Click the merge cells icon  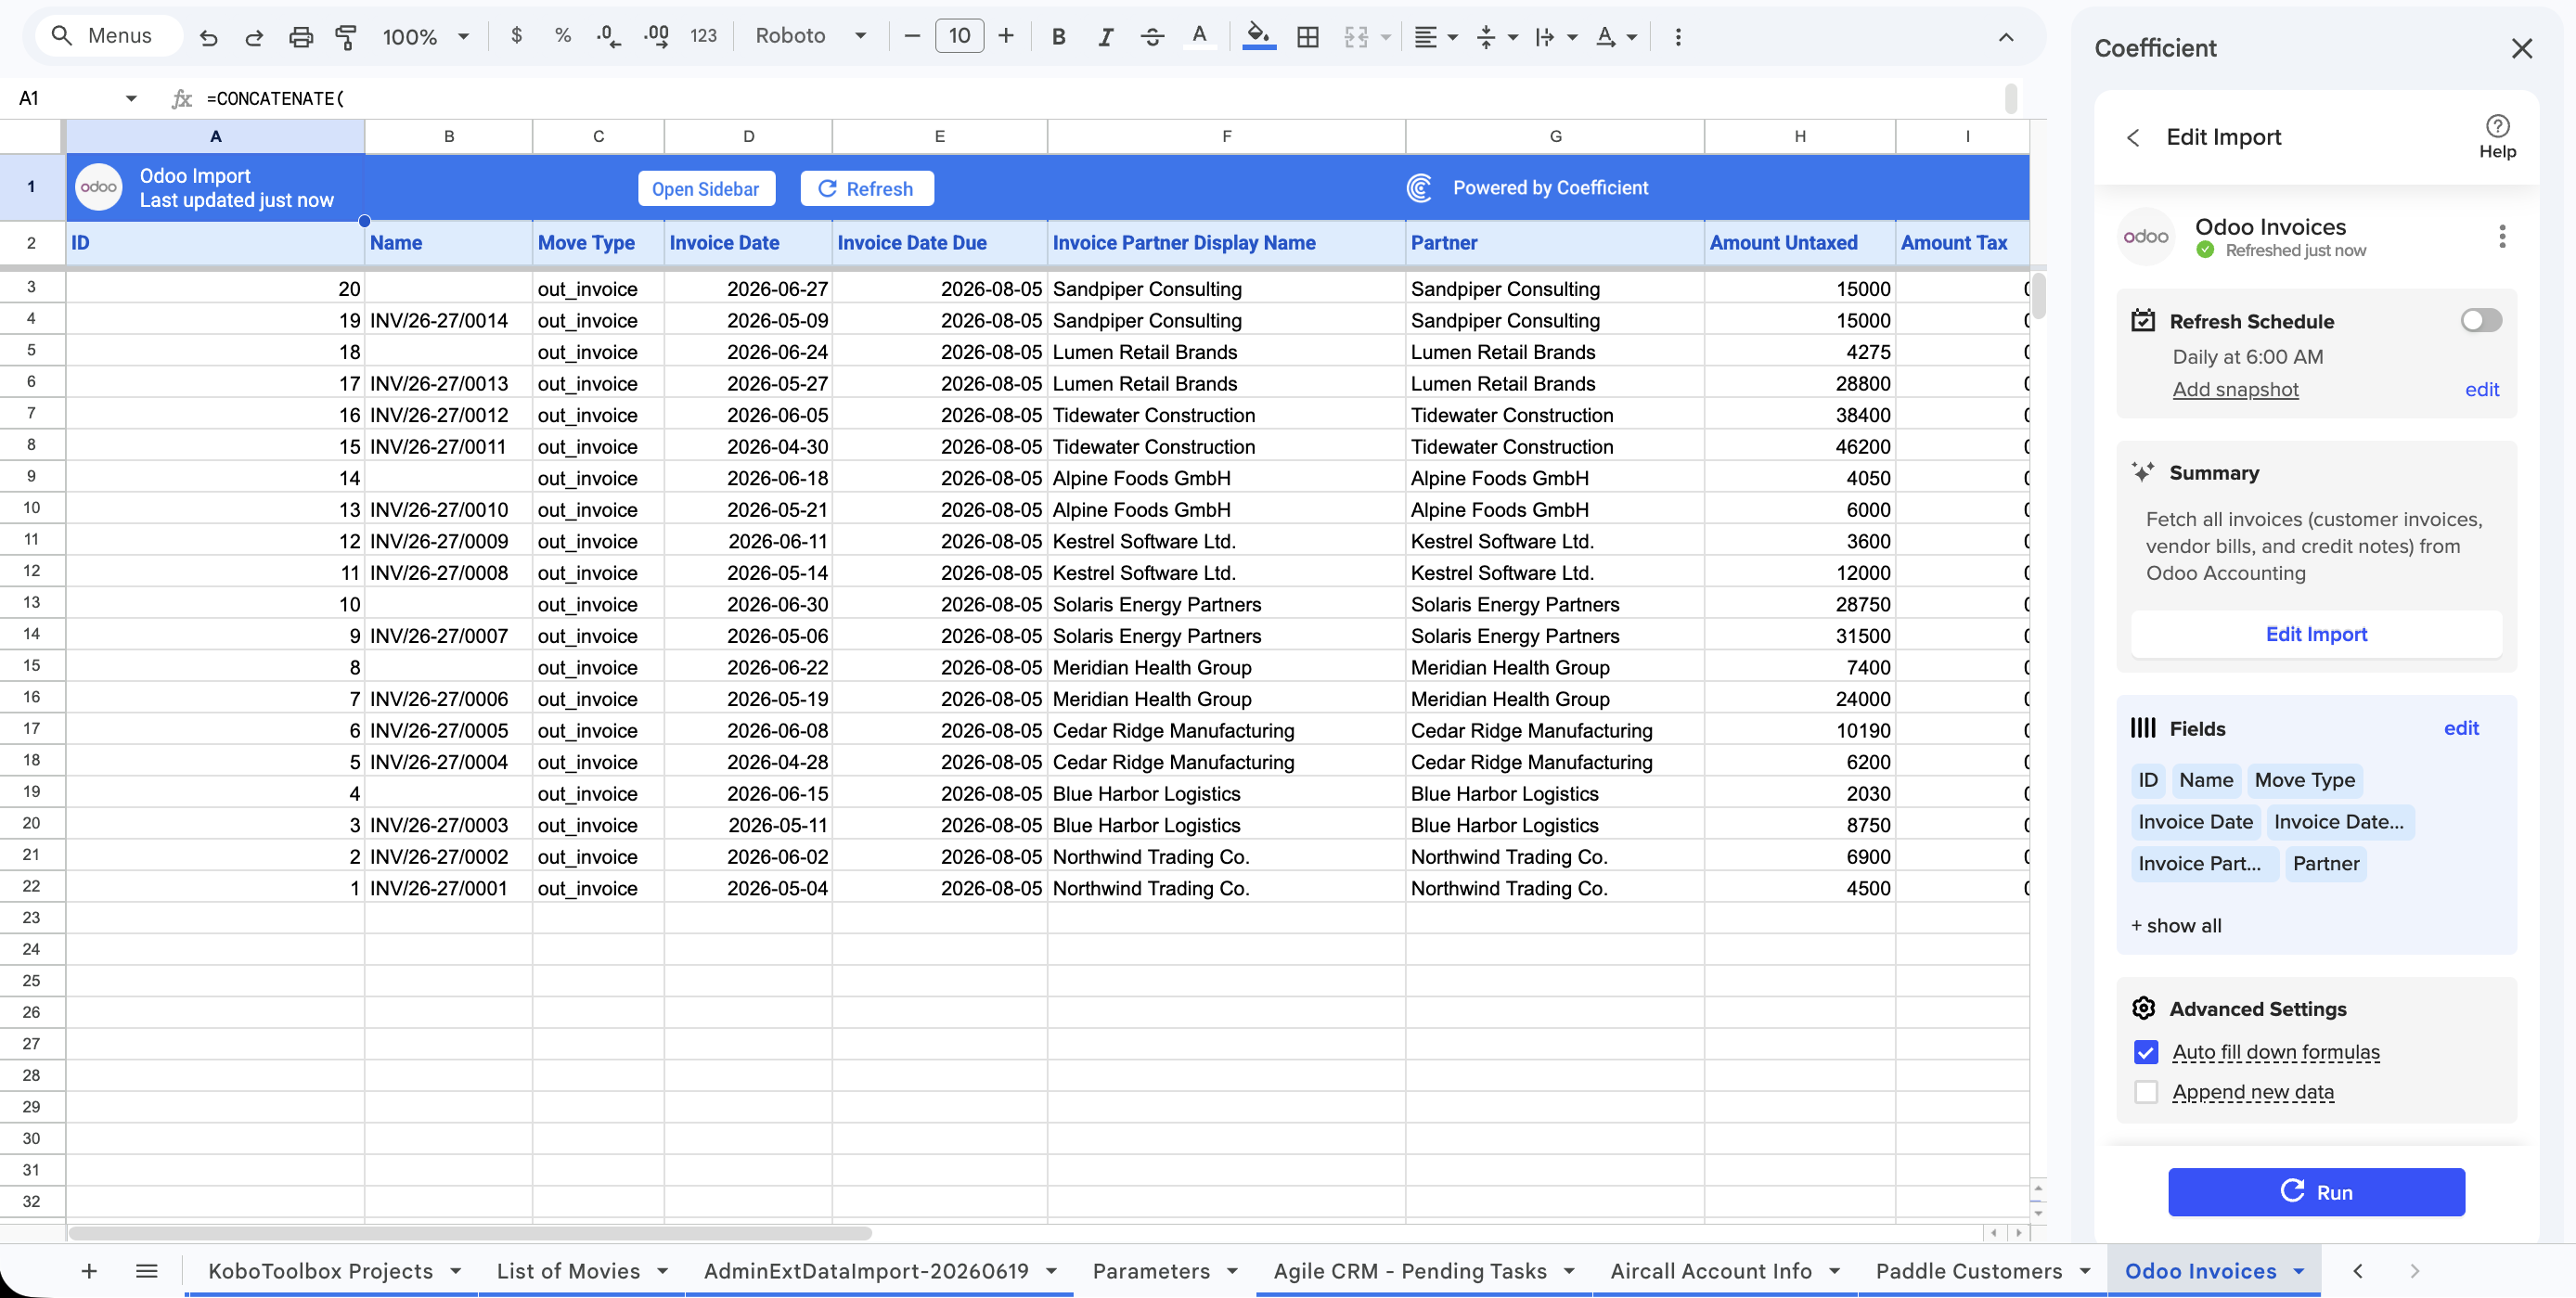pos(1356,37)
